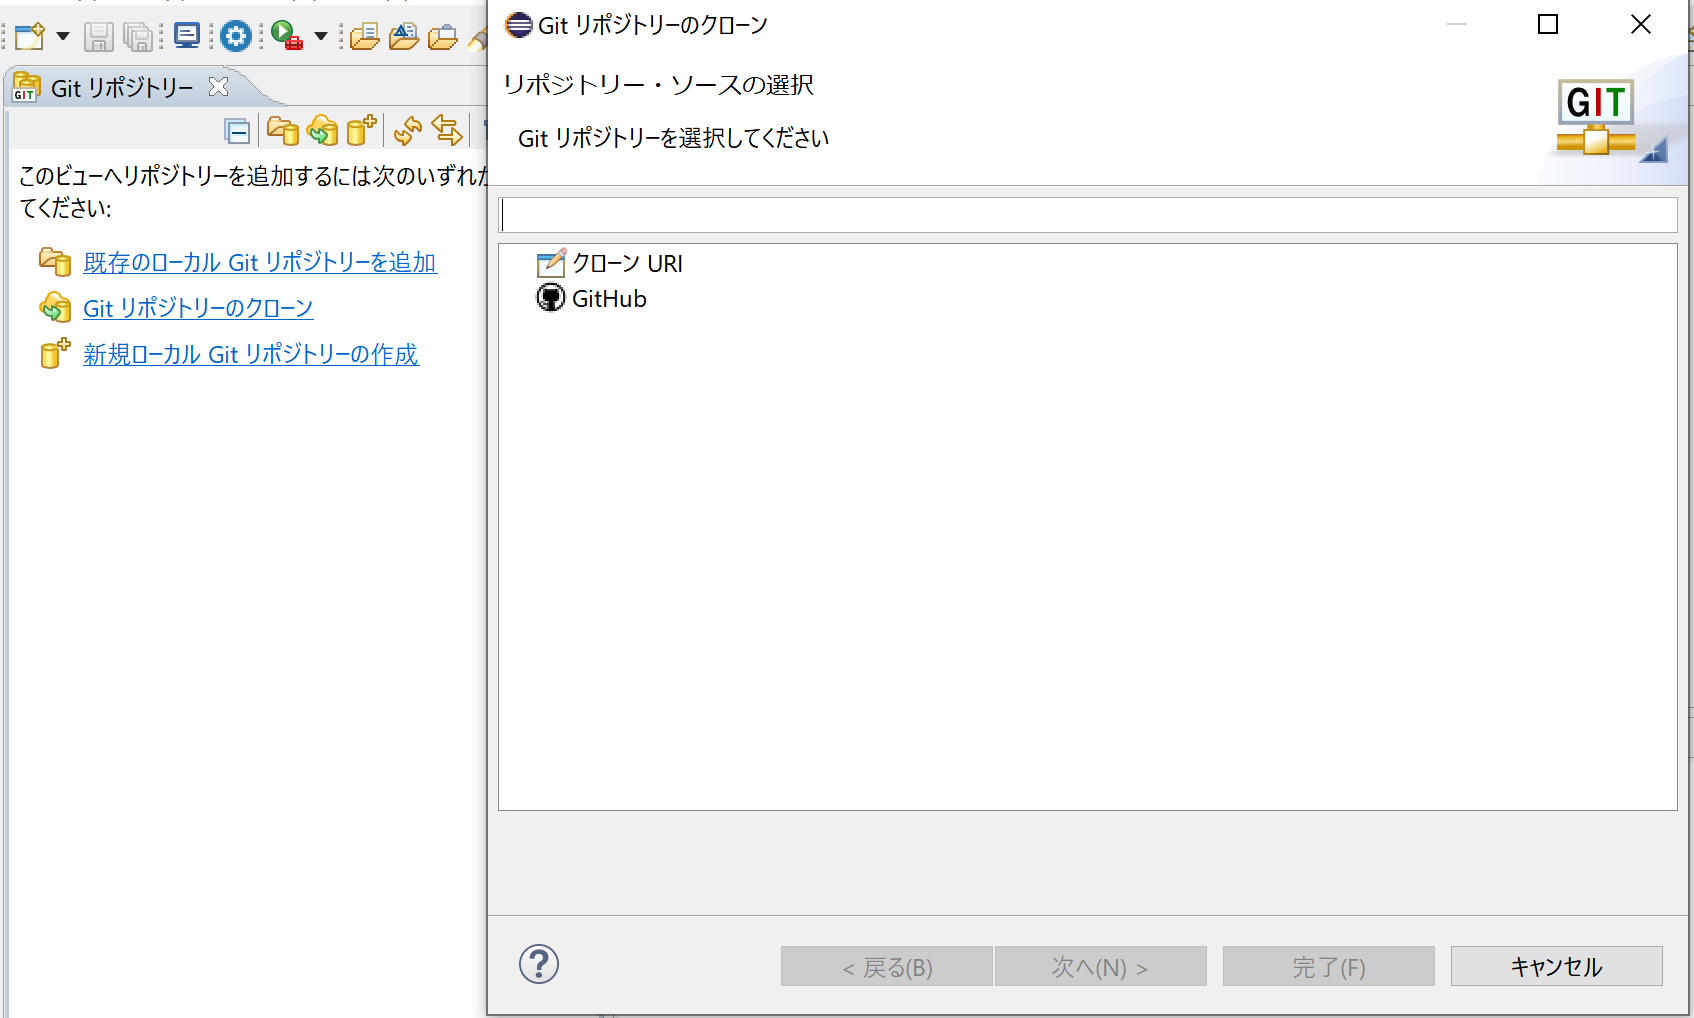This screenshot has width=1694, height=1018.
Task: Open the Save icon in main toolbar
Action: (x=98, y=36)
